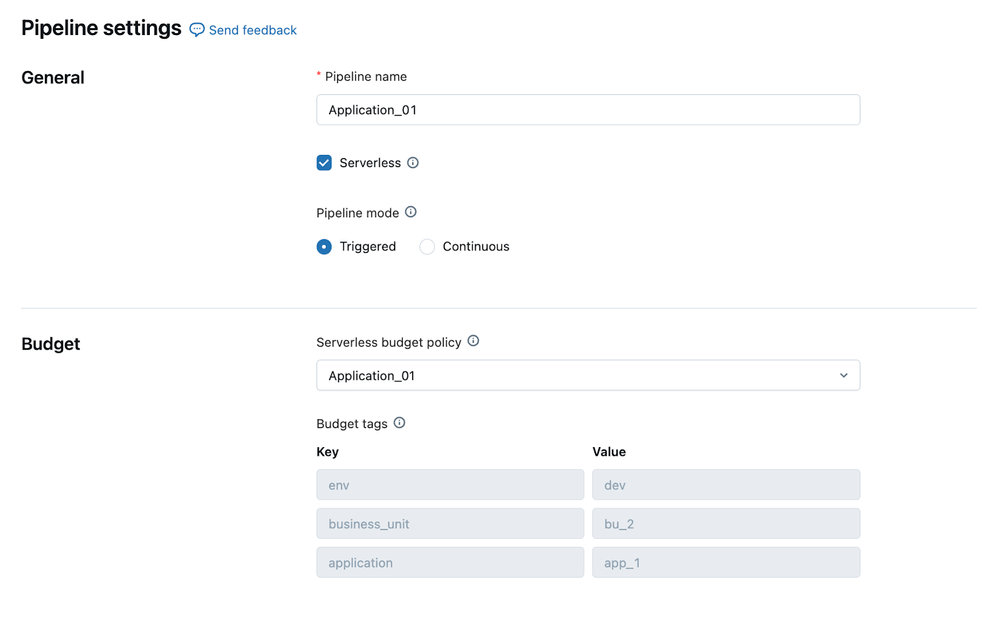999x617 pixels.
Task: Click the Serverless budget policy info icon
Action: pos(473,341)
